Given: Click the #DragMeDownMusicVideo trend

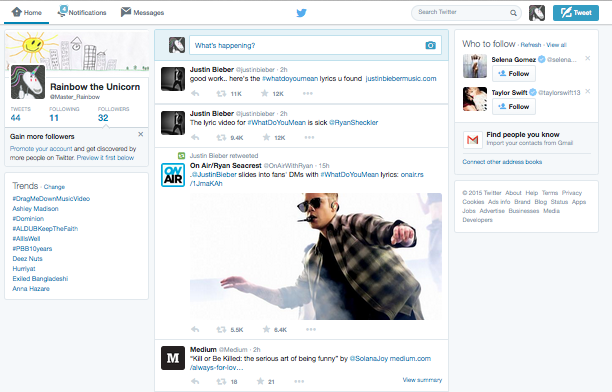Looking at the screenshot, I should click(x=51, y=199).
